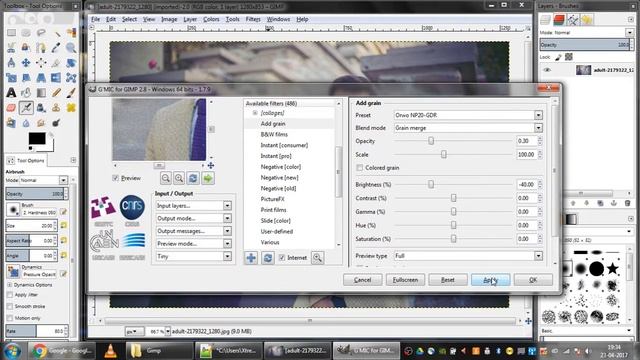Open the Output messages dropdown
This screenshot has width=640, height=360.
point(193,231)
